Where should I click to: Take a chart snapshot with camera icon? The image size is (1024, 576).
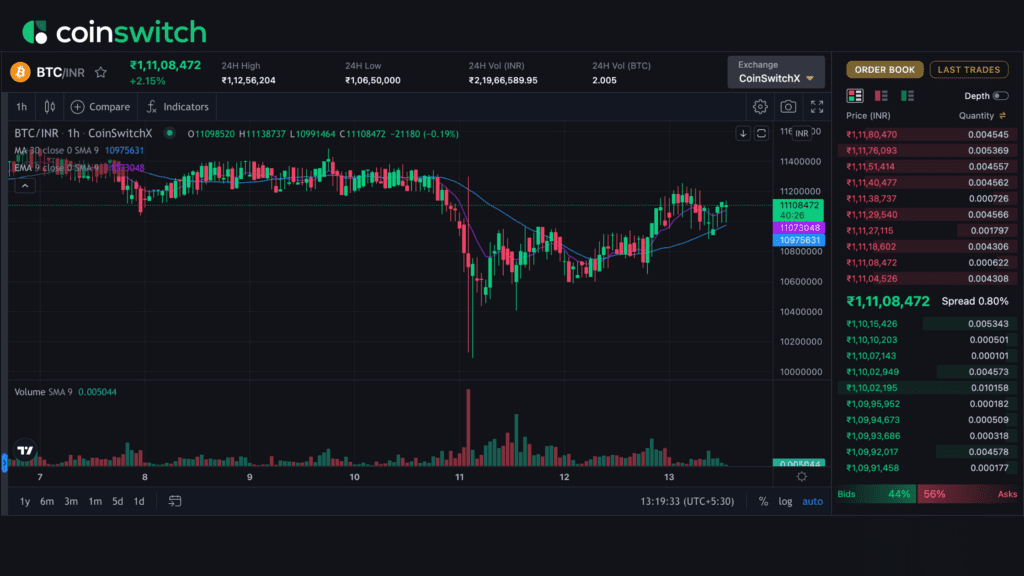(x=789, y=107)
